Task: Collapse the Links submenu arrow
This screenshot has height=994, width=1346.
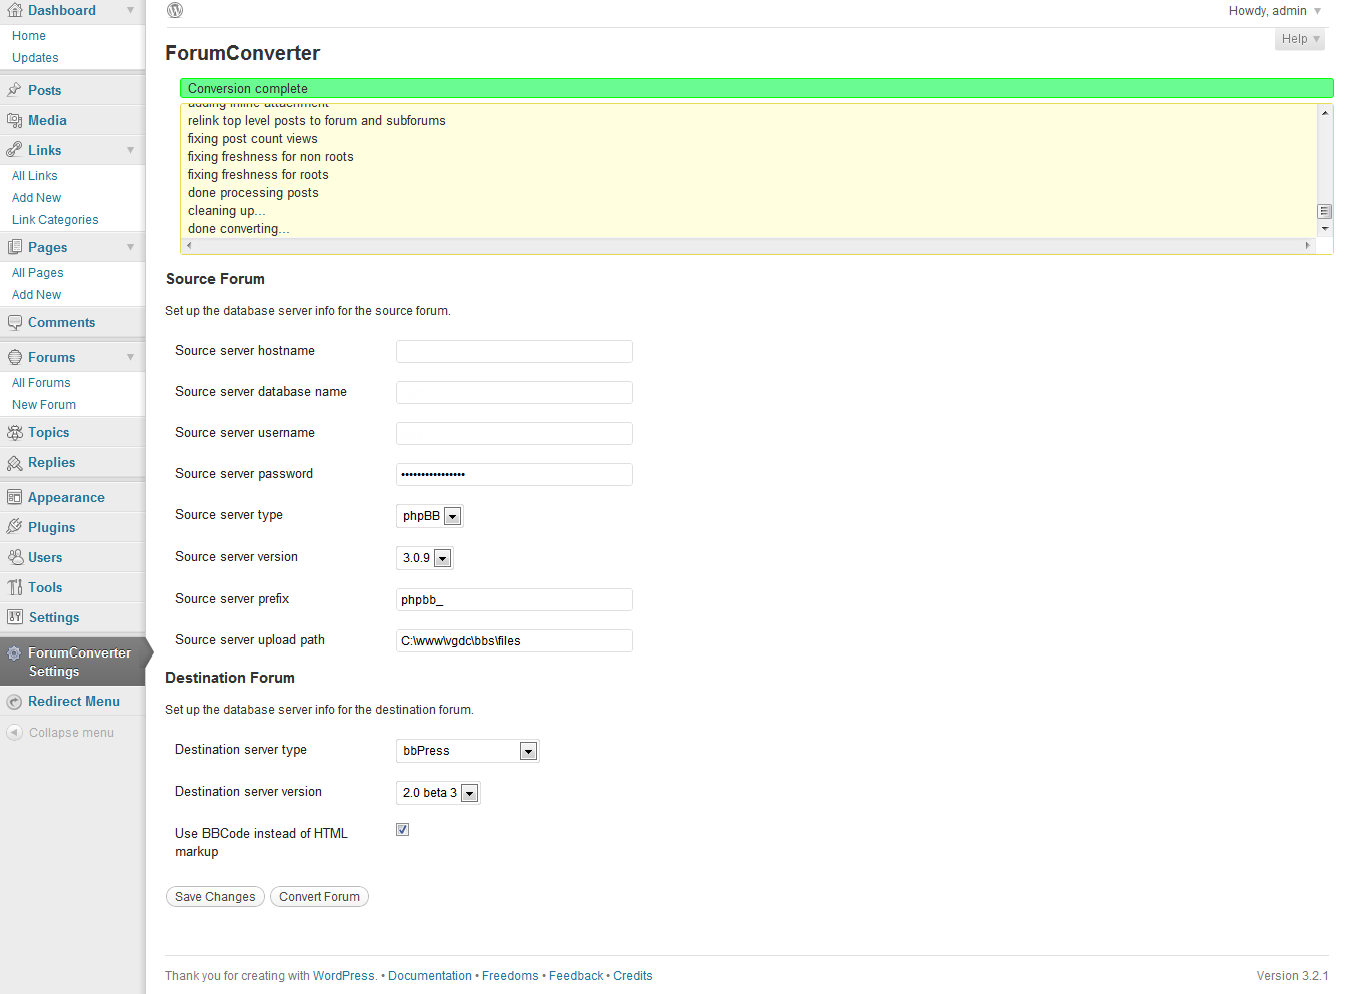Action: pos(130,150)
